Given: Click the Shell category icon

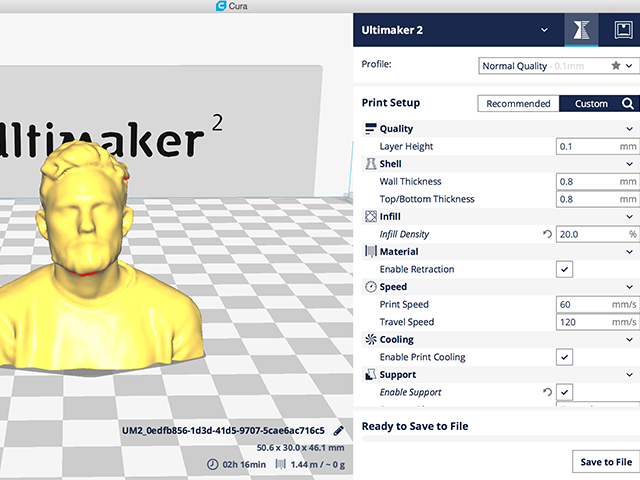Looking at the screenshot, I should click(x=370, y=164).
